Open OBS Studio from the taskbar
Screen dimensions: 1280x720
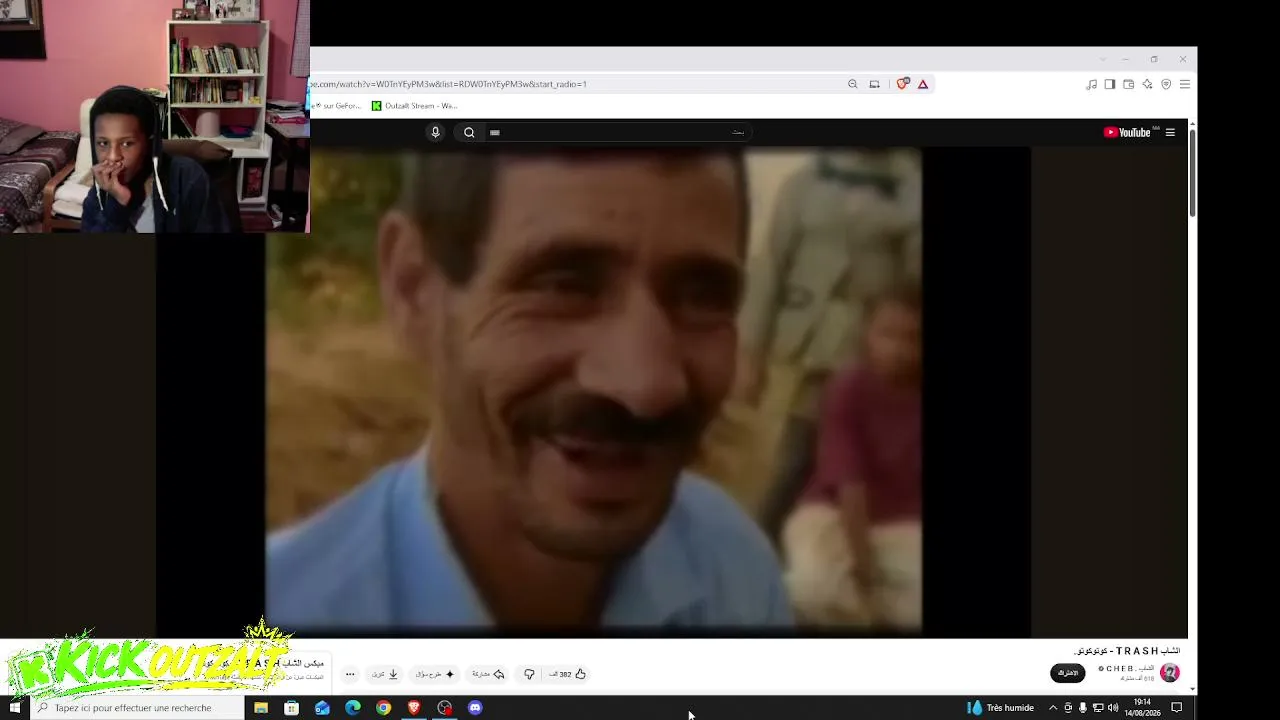click(x=445, y=708)
